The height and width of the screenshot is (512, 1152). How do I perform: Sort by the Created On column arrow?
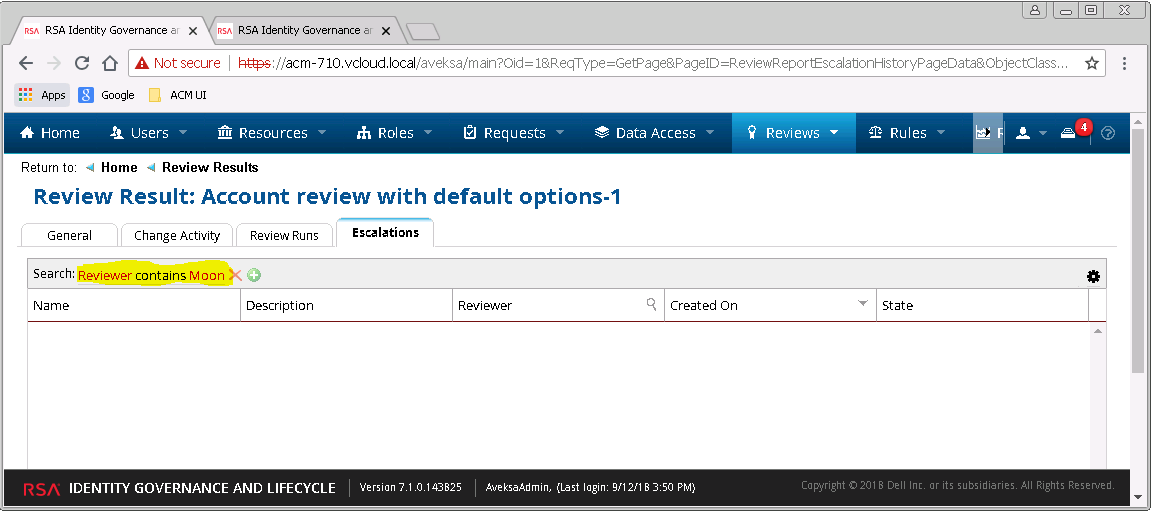[863, 303]
